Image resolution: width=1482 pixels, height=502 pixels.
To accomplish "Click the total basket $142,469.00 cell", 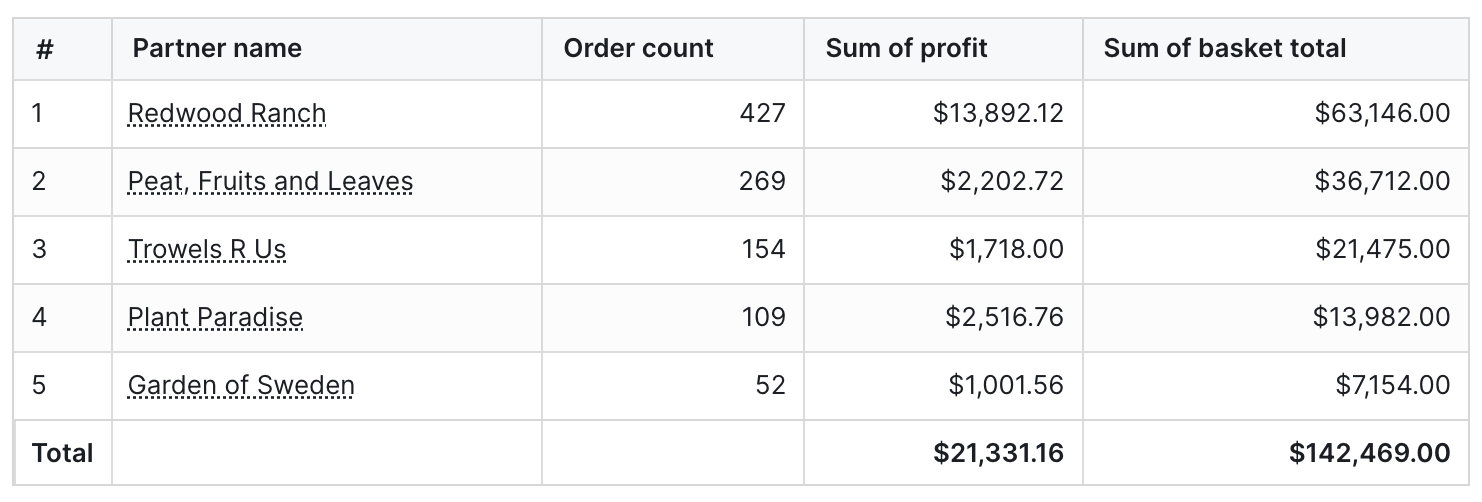I will [x=1369, y=453].
